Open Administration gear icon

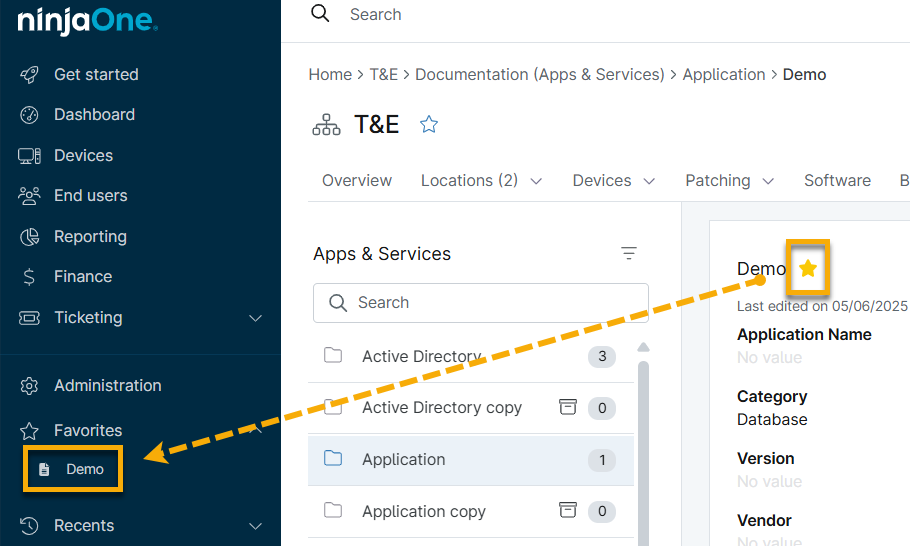point(30,386)
